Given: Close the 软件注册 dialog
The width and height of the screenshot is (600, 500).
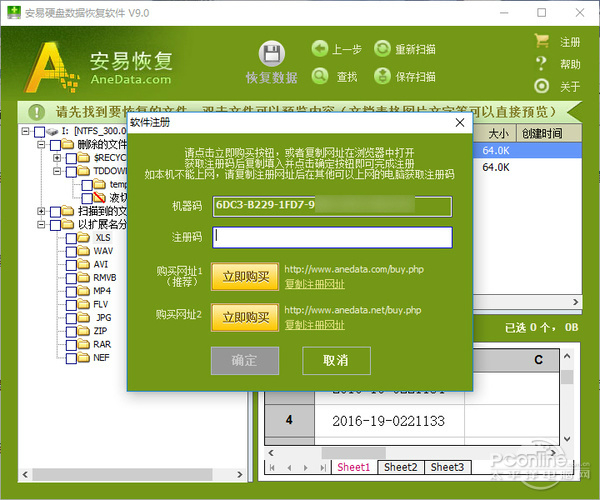Looking at the screenshot, I should click(x=460, y=122).
